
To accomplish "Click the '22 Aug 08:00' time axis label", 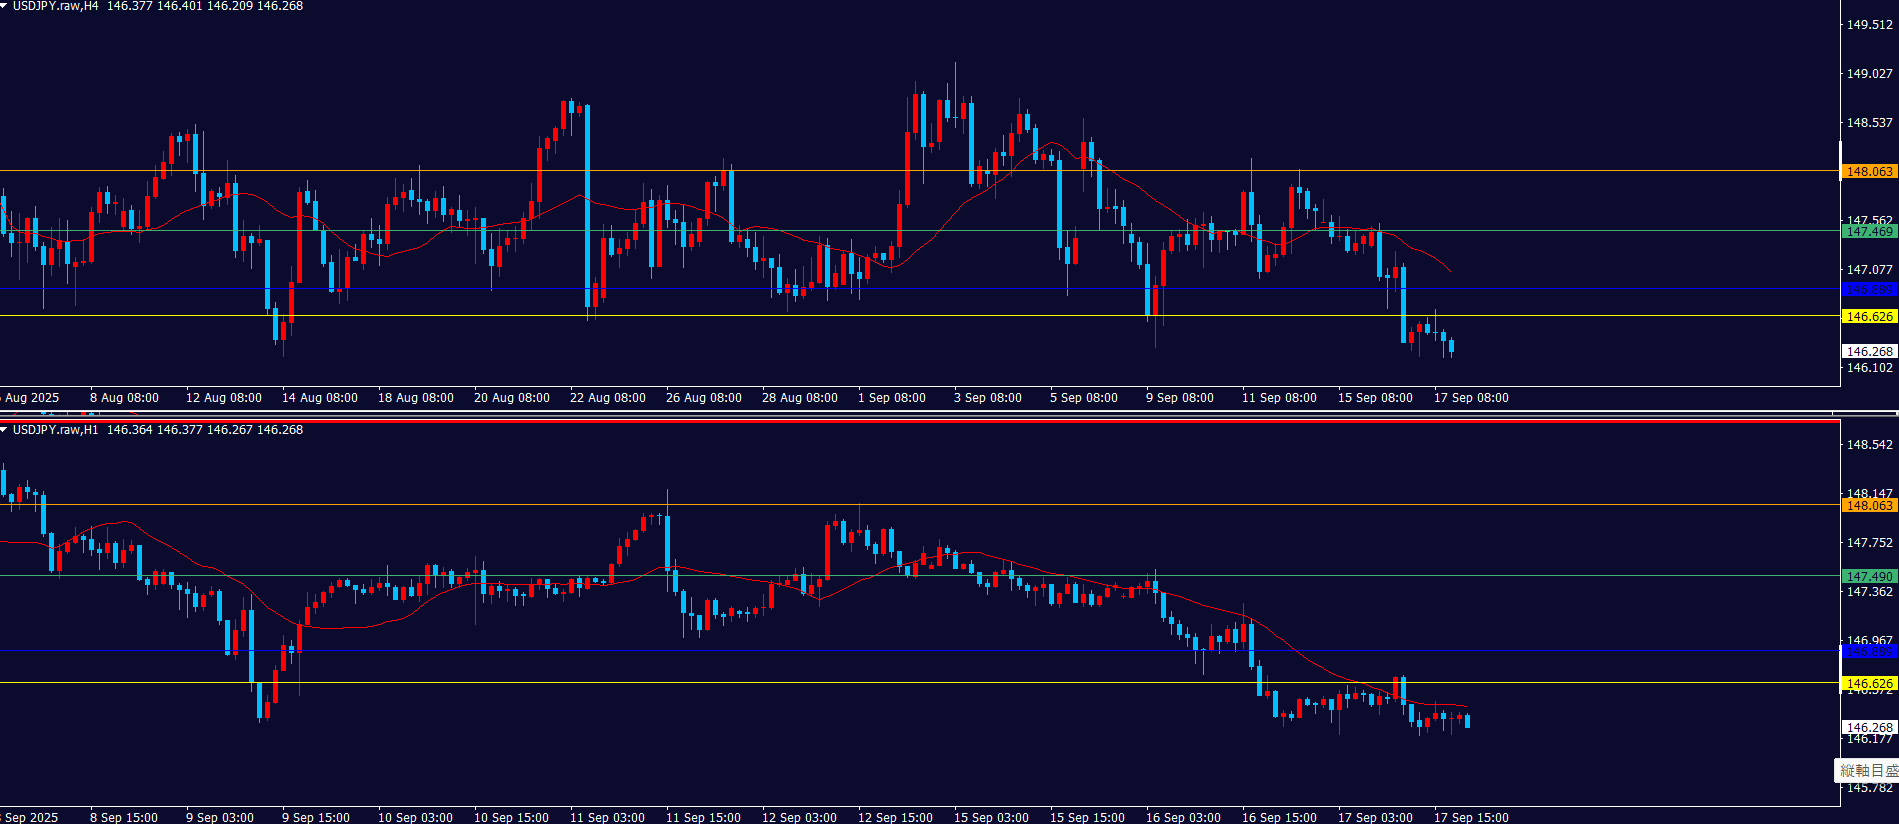I will (x=607, y=398).
